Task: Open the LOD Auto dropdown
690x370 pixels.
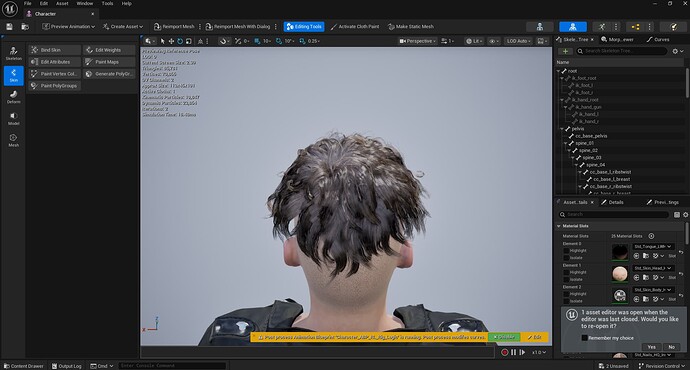Action: point(518,41)
